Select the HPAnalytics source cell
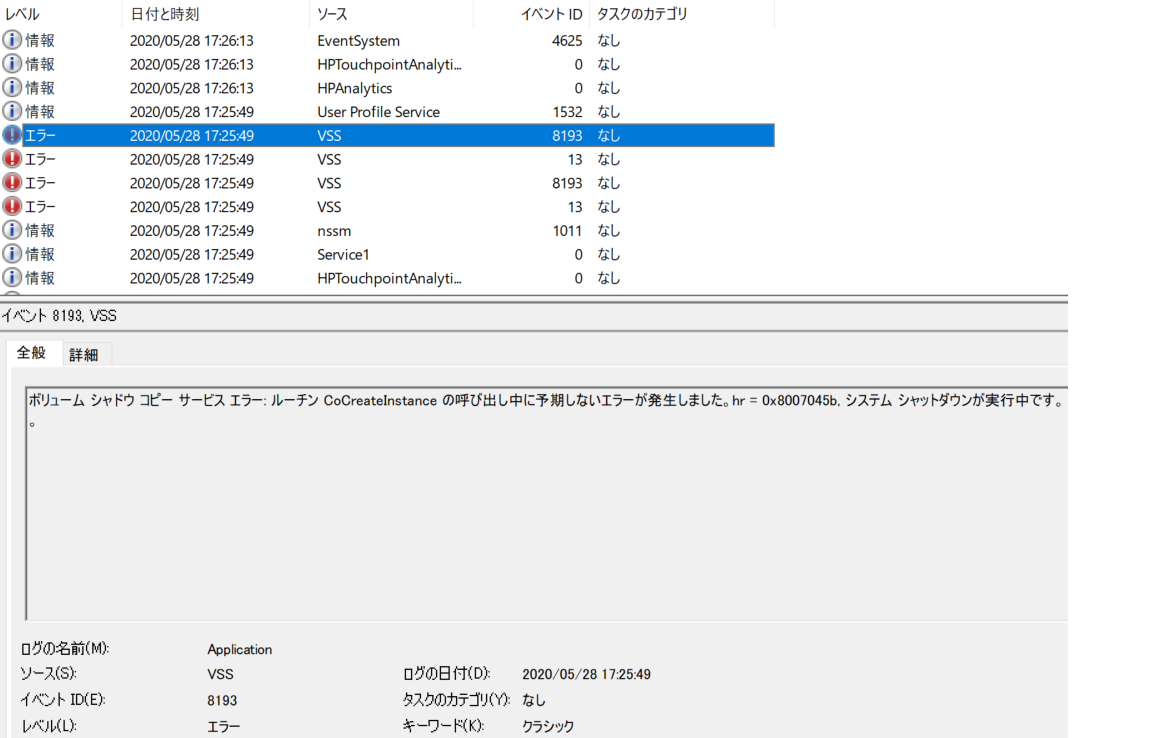 click(x=355, y=88)
